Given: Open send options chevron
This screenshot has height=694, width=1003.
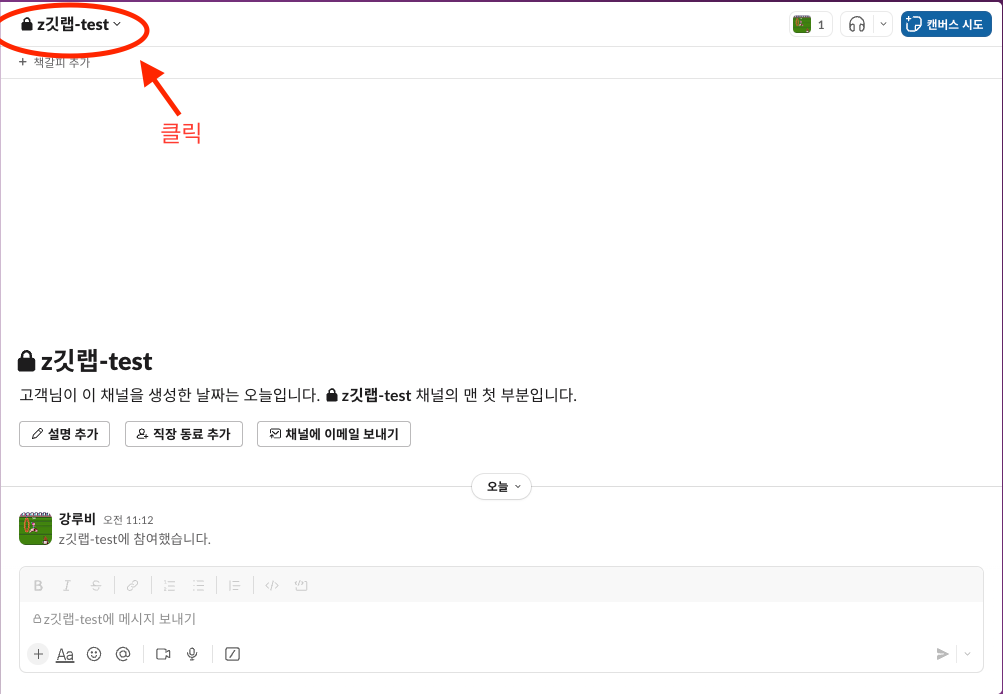Looking at the screenshot, I should pyautogui.click(x=967, y=654).
